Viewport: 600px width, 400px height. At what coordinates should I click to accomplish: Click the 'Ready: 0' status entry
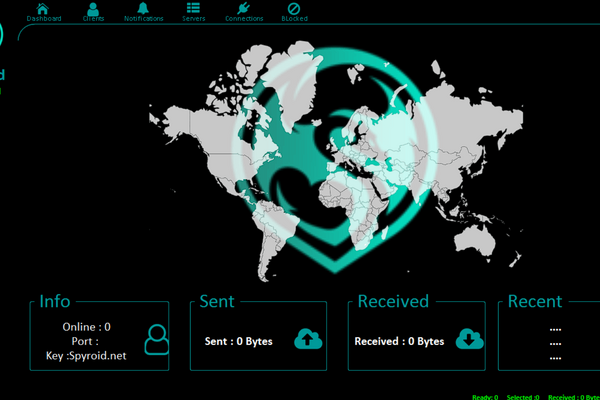pos(485,397)
